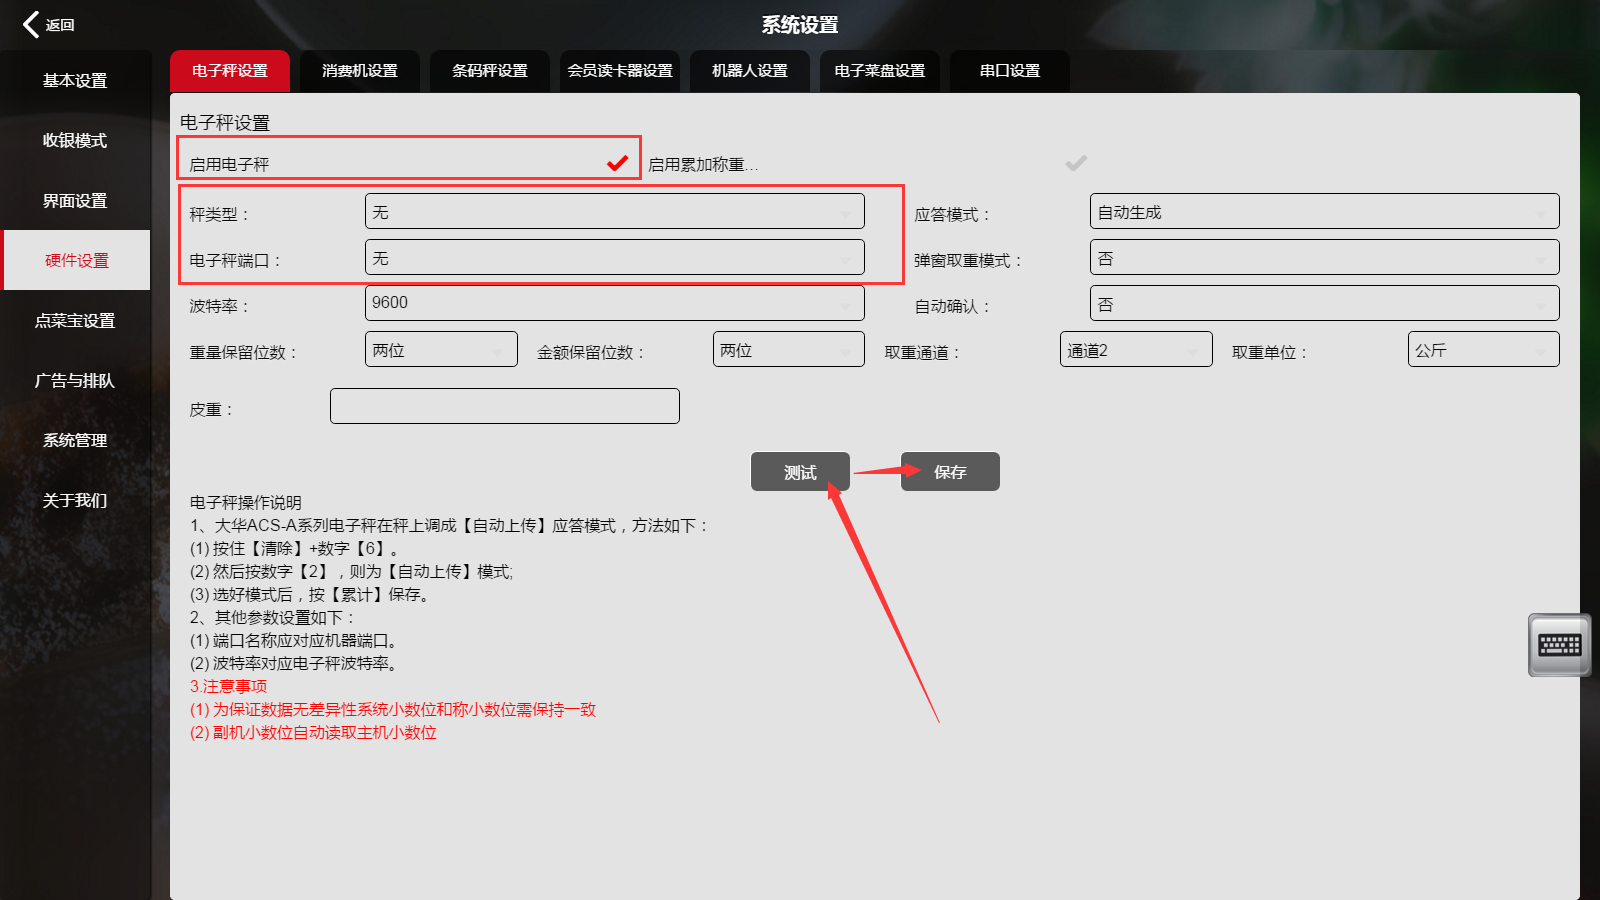
Task: Open the 电子秤端口 dropdown
Action: [614, 258]
